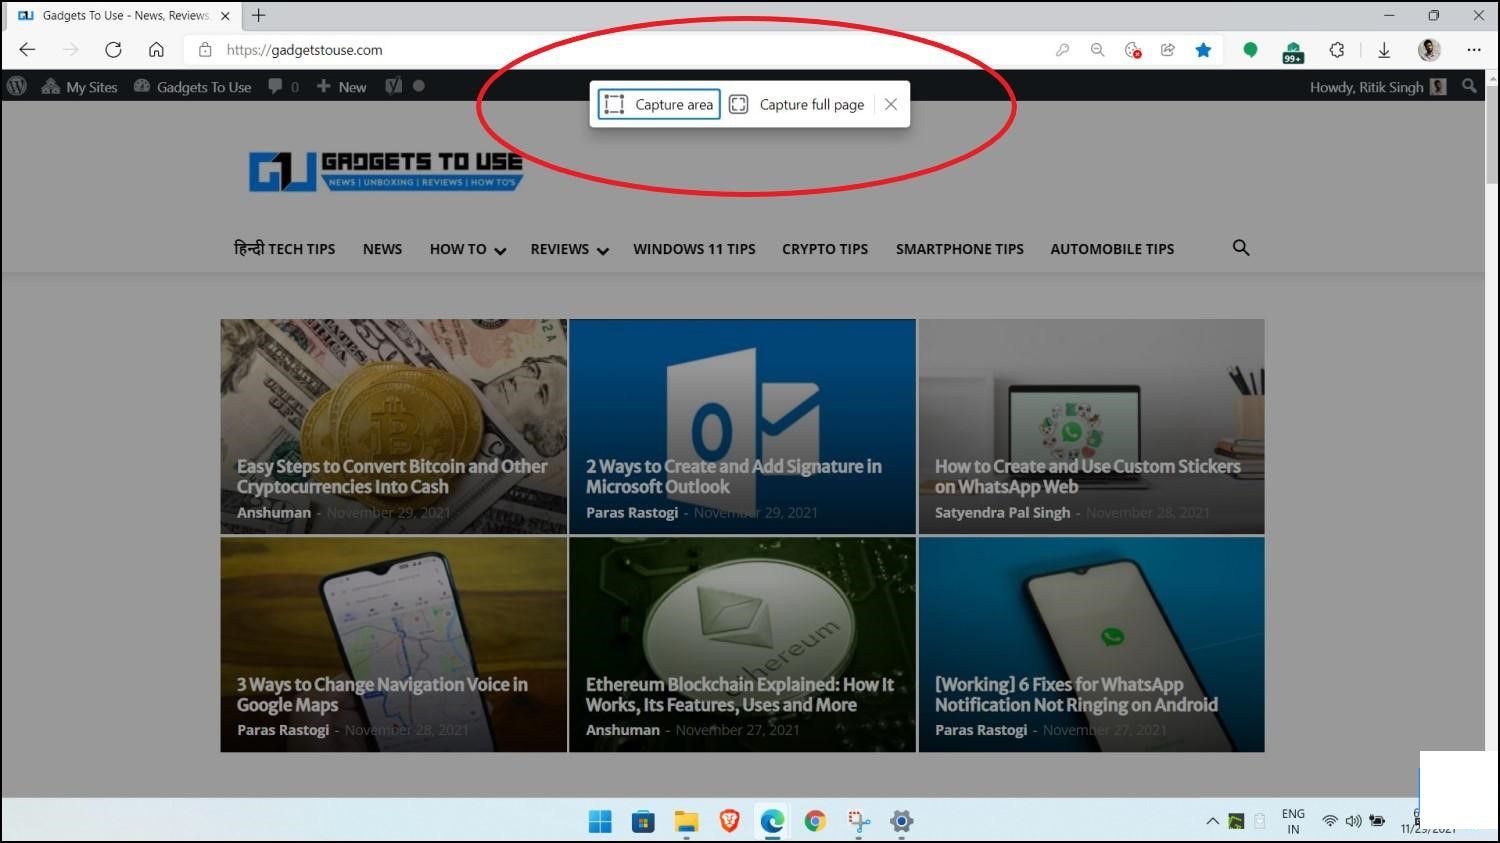Toggle the blue favorites star
1500x843 pixels.
pos(1203,49)
